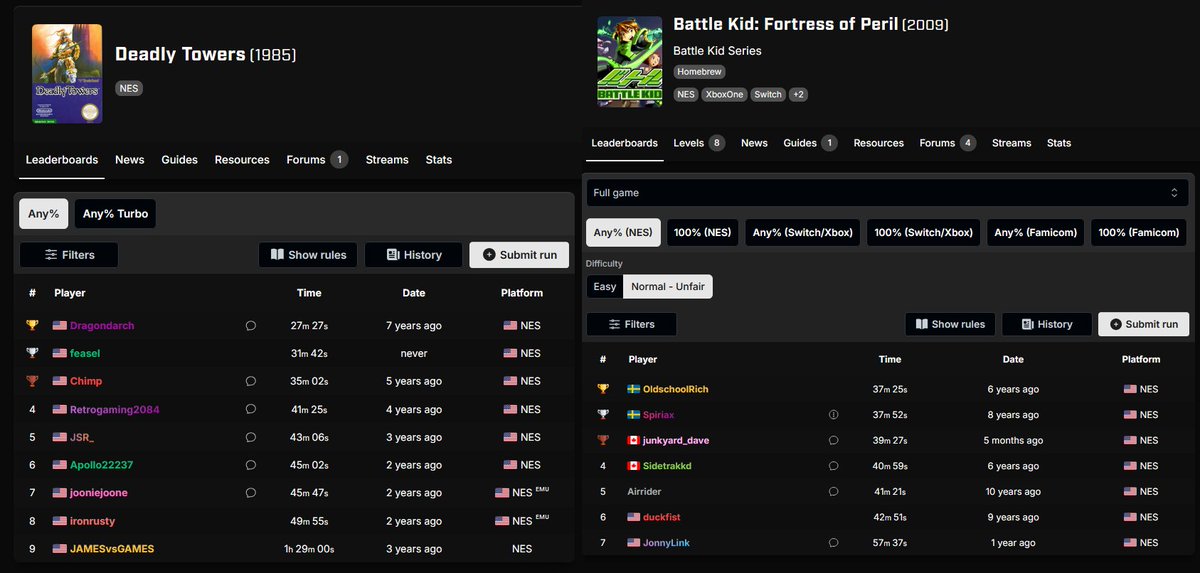This screenshot has width=1200, height=573.
Task: Open Battle Kid Series link
Action: (717, 50)
